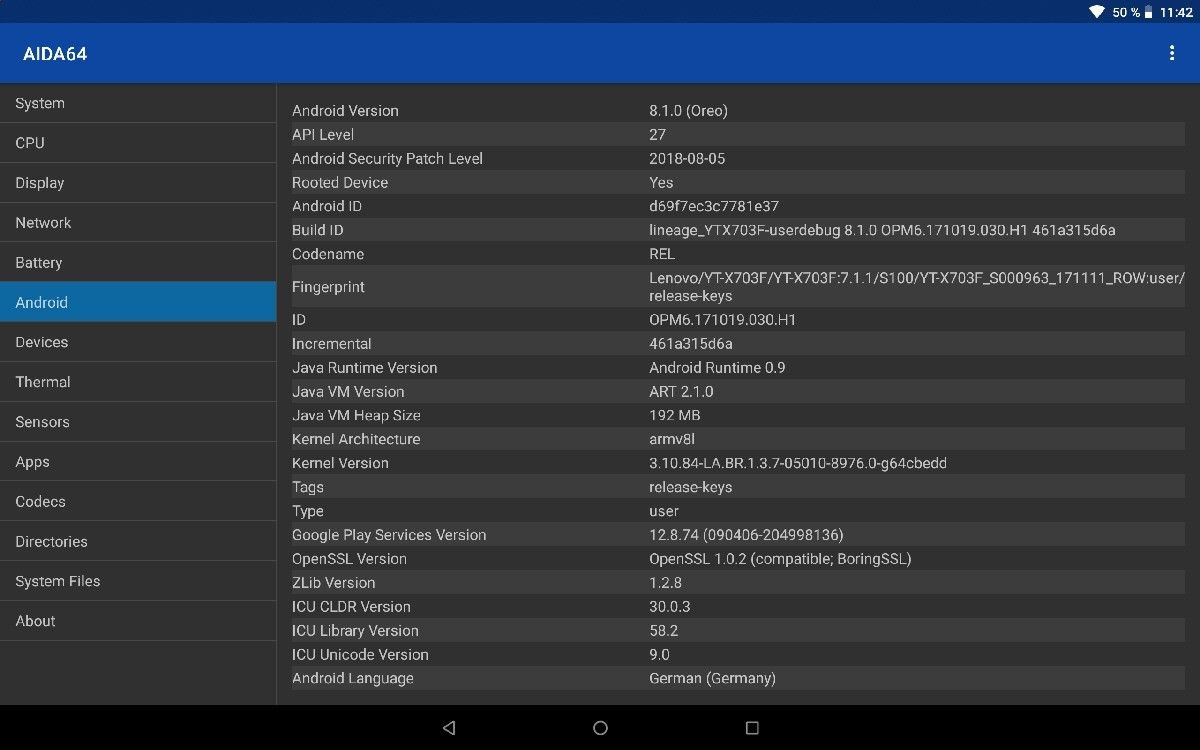Select the Fingerprint row label
The image size is (1200, 750).
click(328, 287)
